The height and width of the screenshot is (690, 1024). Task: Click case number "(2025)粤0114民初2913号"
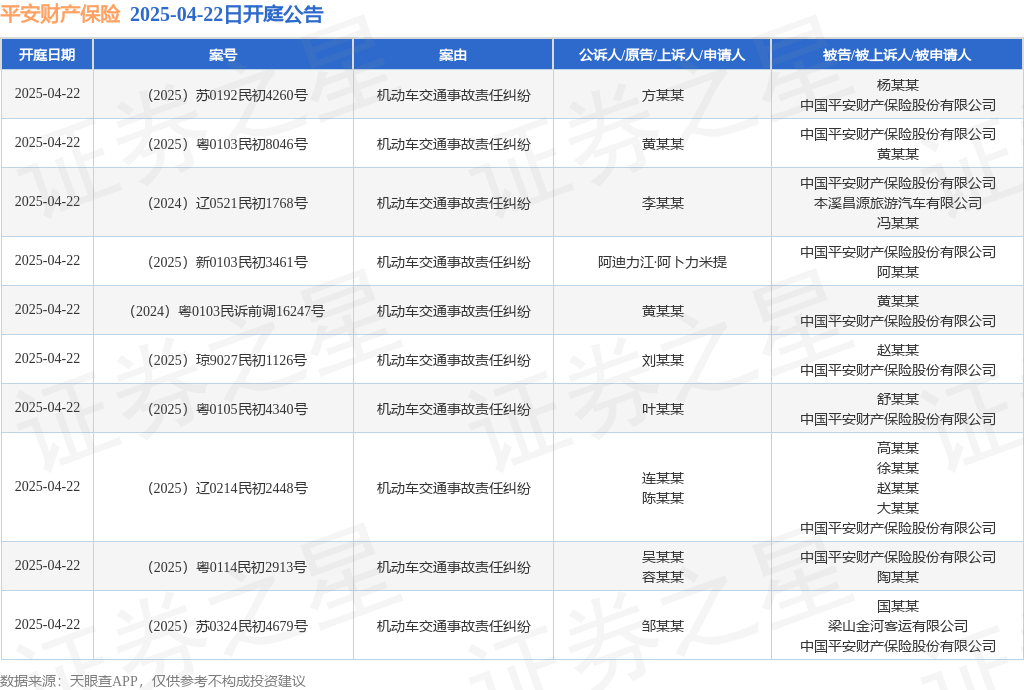click(x=227, y=567)
